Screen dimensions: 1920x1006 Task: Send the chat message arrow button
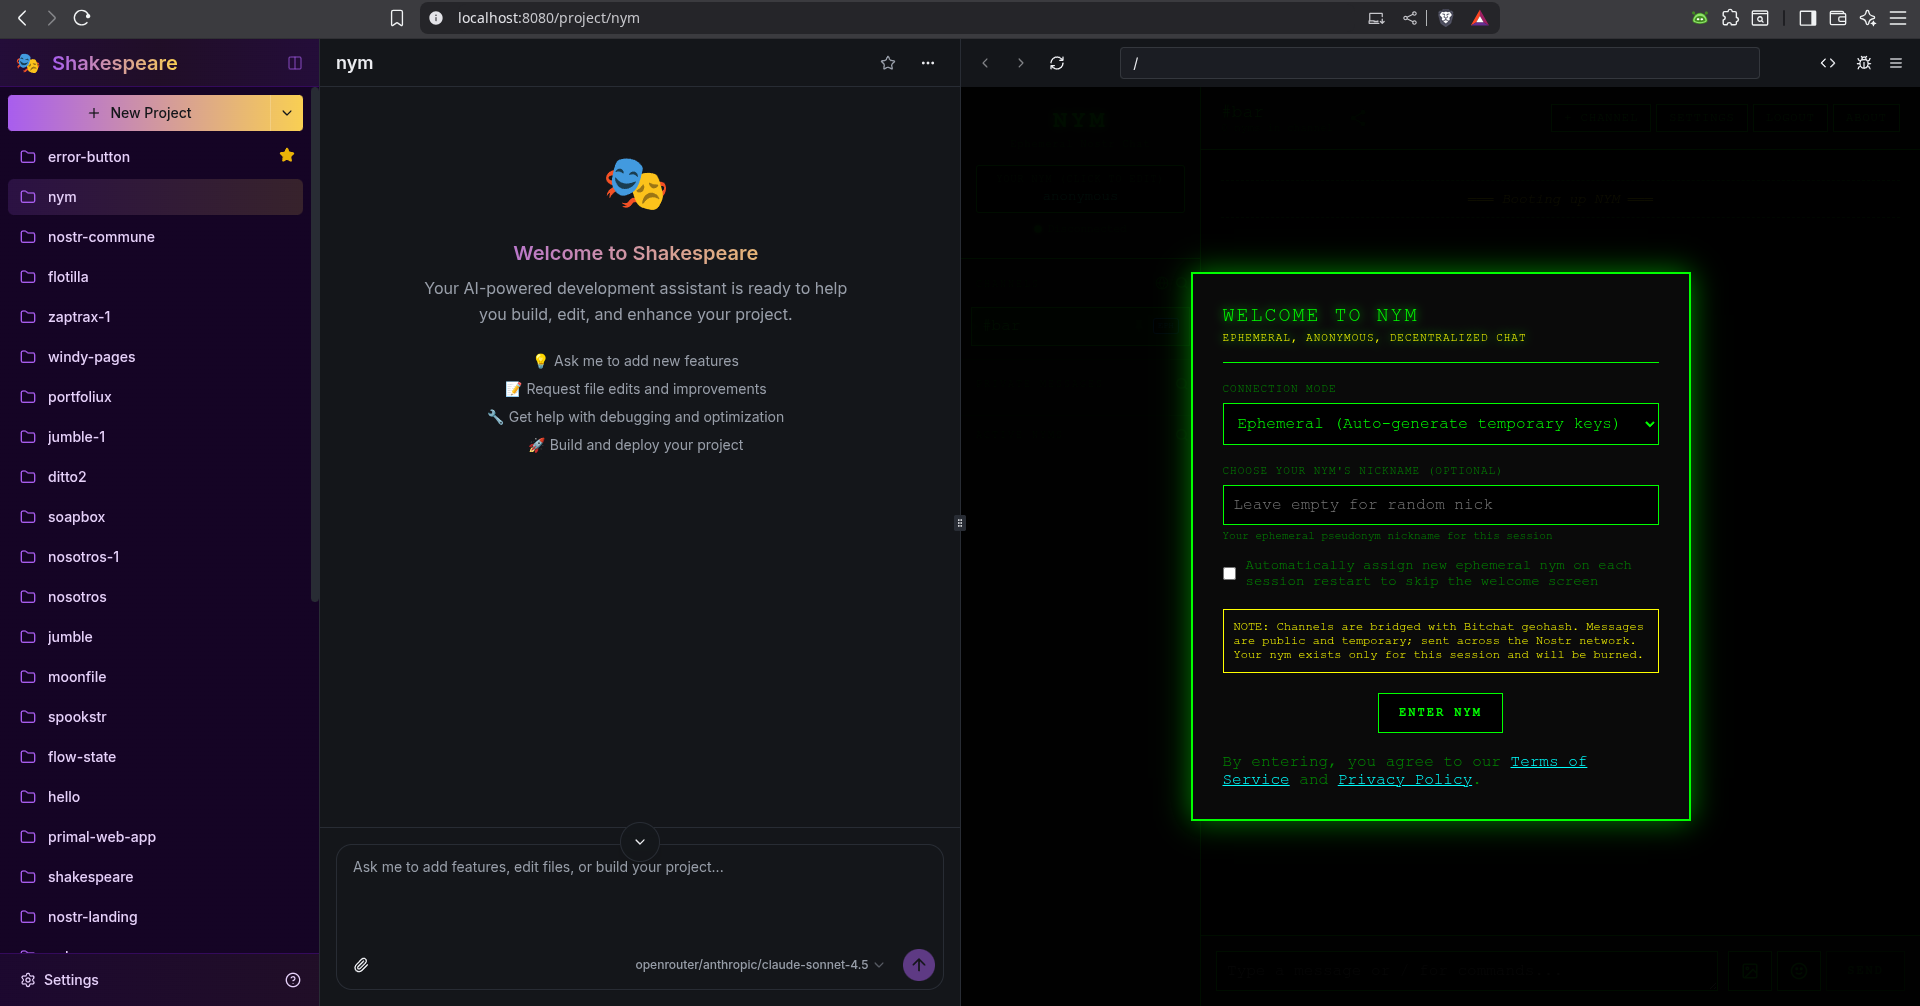click(918, 965)
